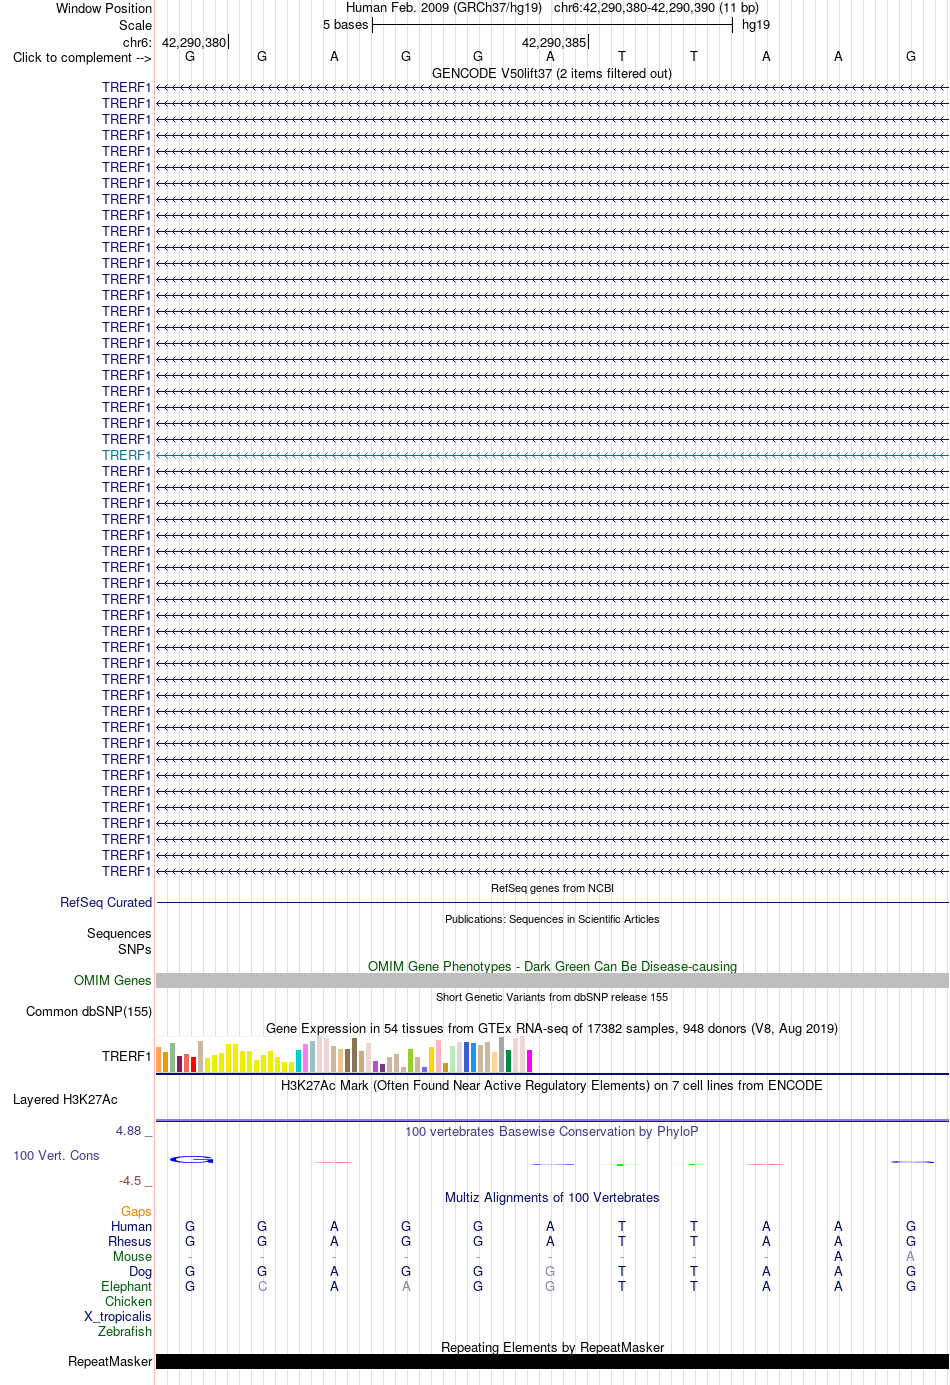Click the tall blue PhyloP conservation peak

tap(191, 1159)
